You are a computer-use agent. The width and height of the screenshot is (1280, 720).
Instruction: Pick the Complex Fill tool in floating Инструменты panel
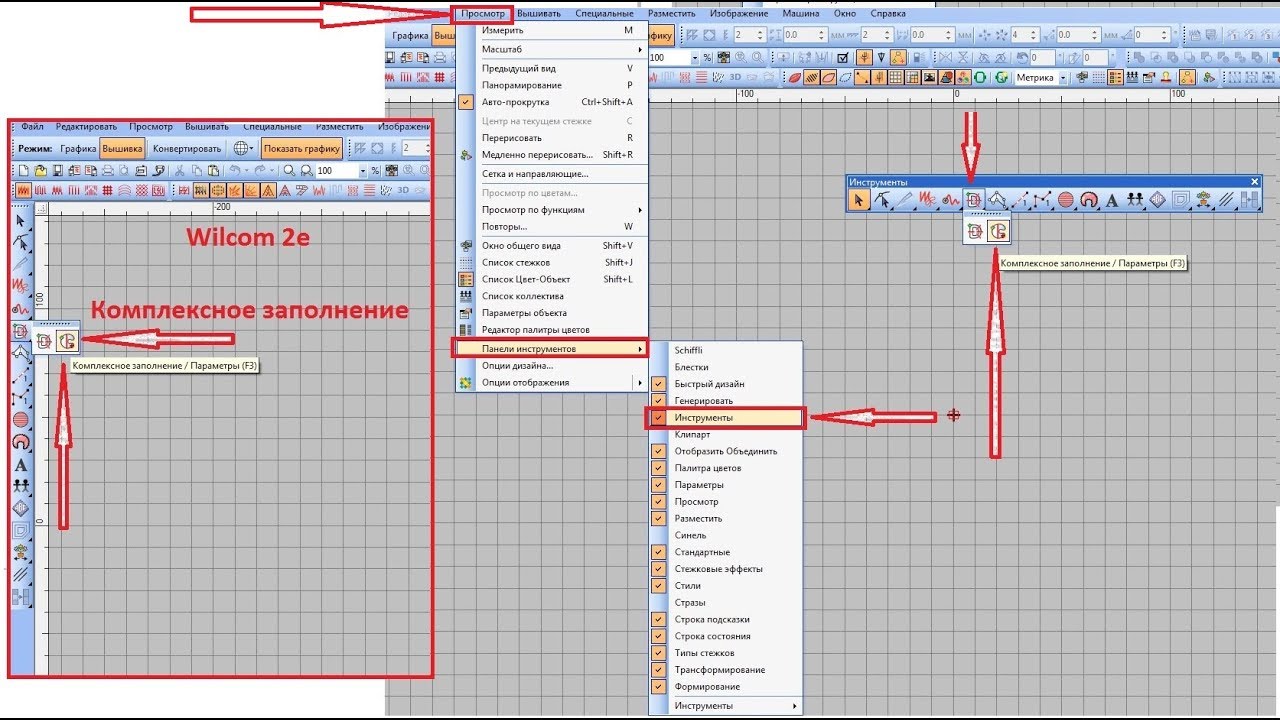tap(974, 200)
